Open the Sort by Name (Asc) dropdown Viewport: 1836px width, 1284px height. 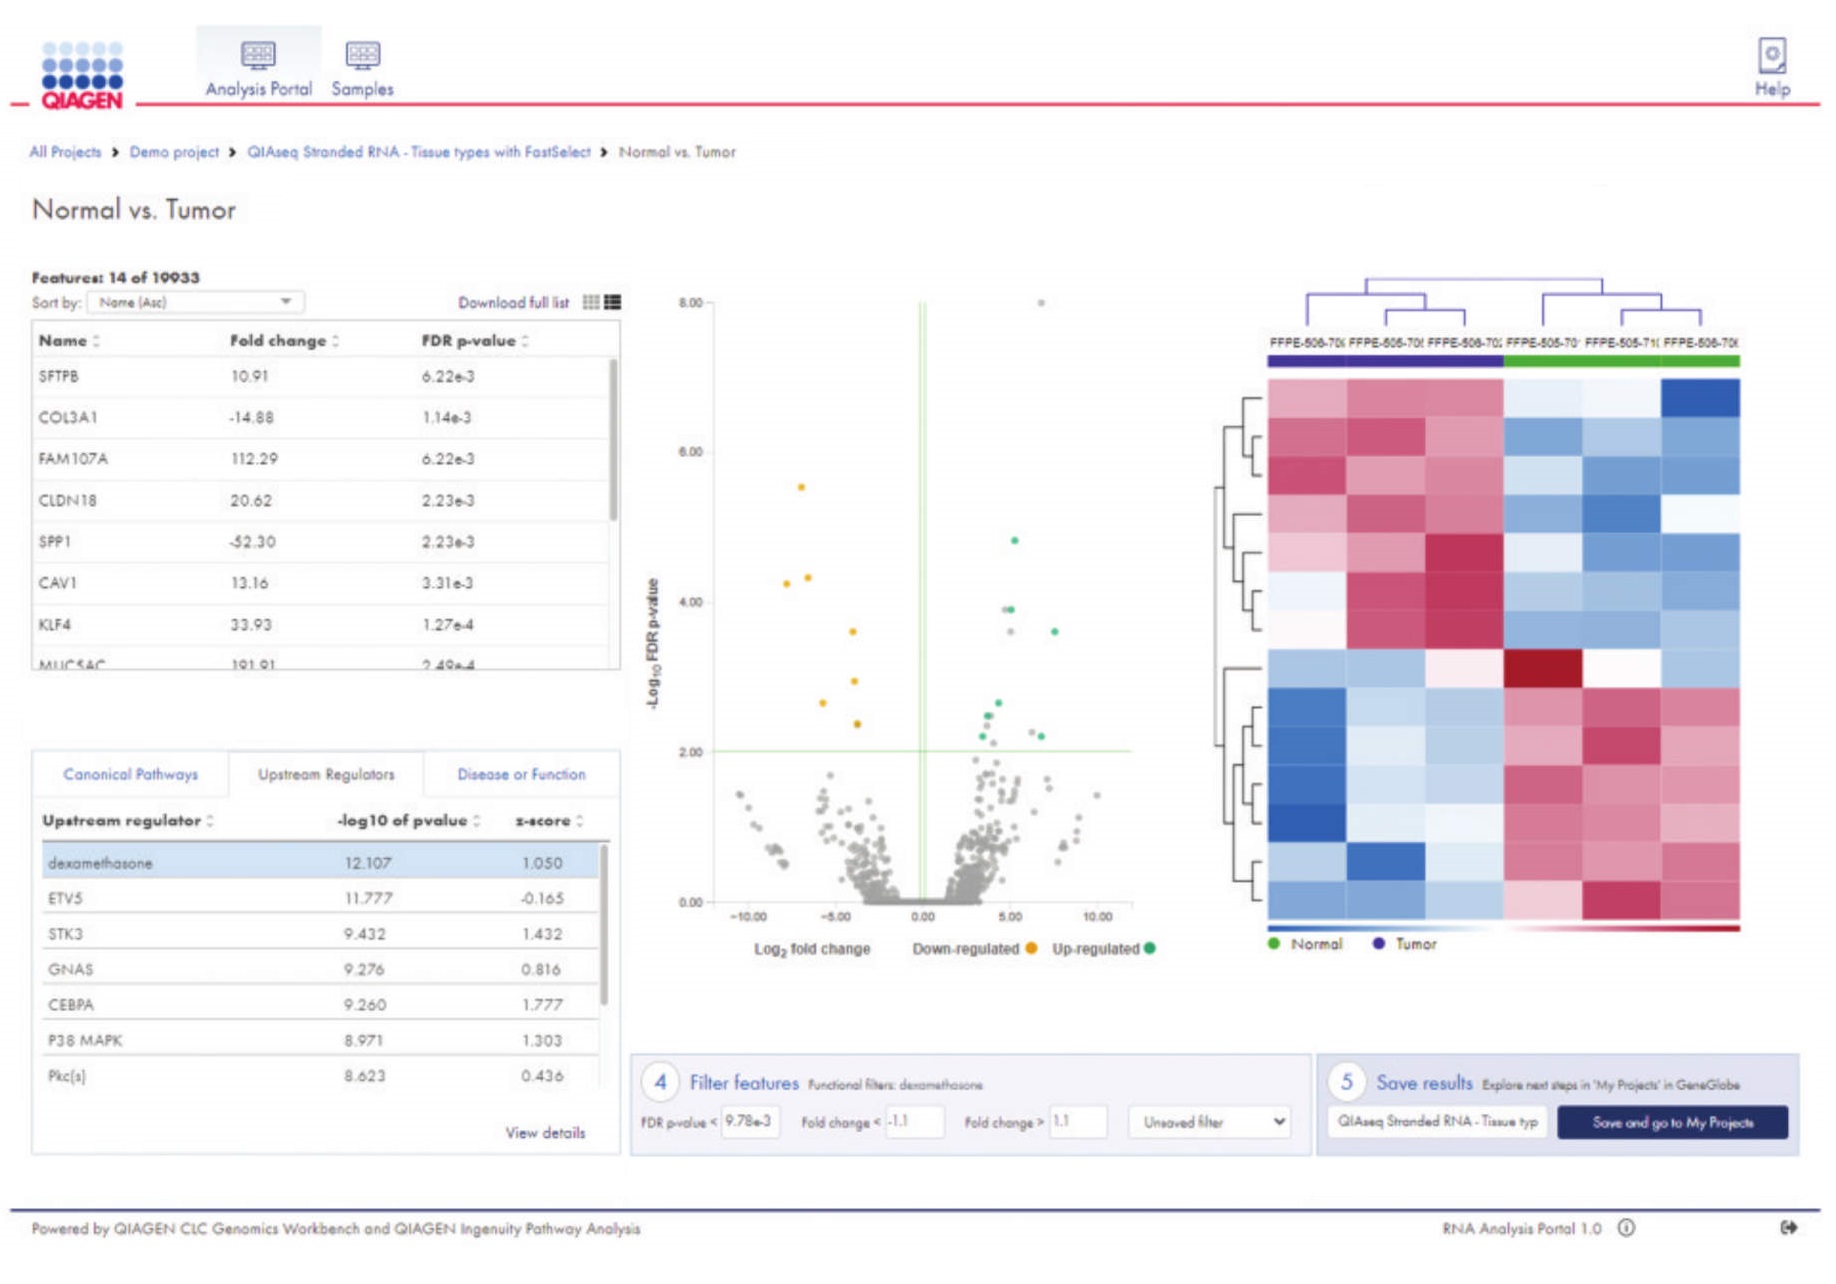pos(195,302)
